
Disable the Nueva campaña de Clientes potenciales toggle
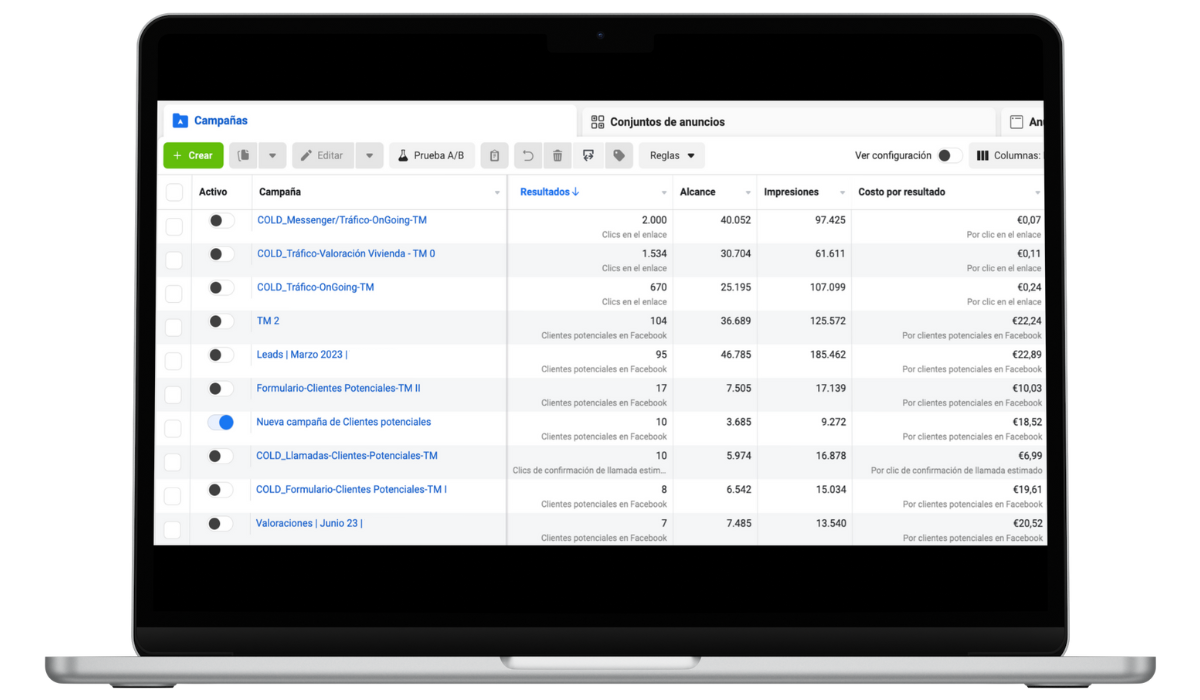pos(220,423)
